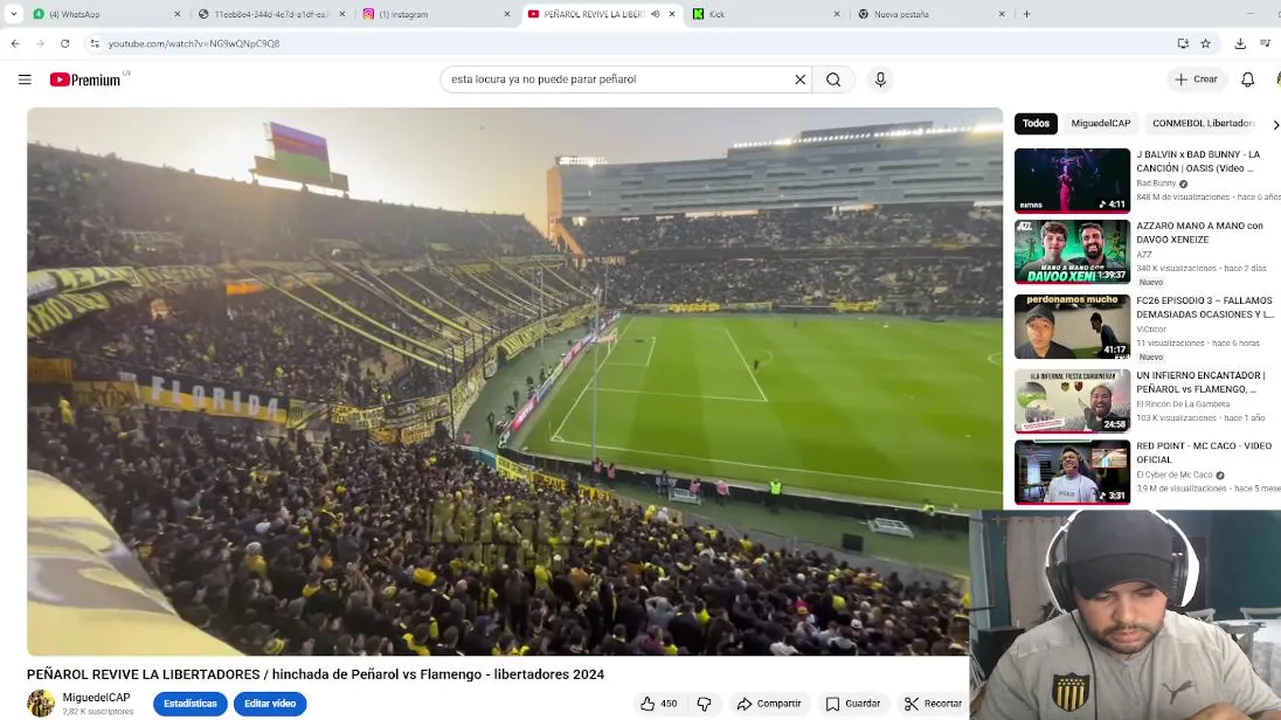Open the tab search dropdown

13,14
